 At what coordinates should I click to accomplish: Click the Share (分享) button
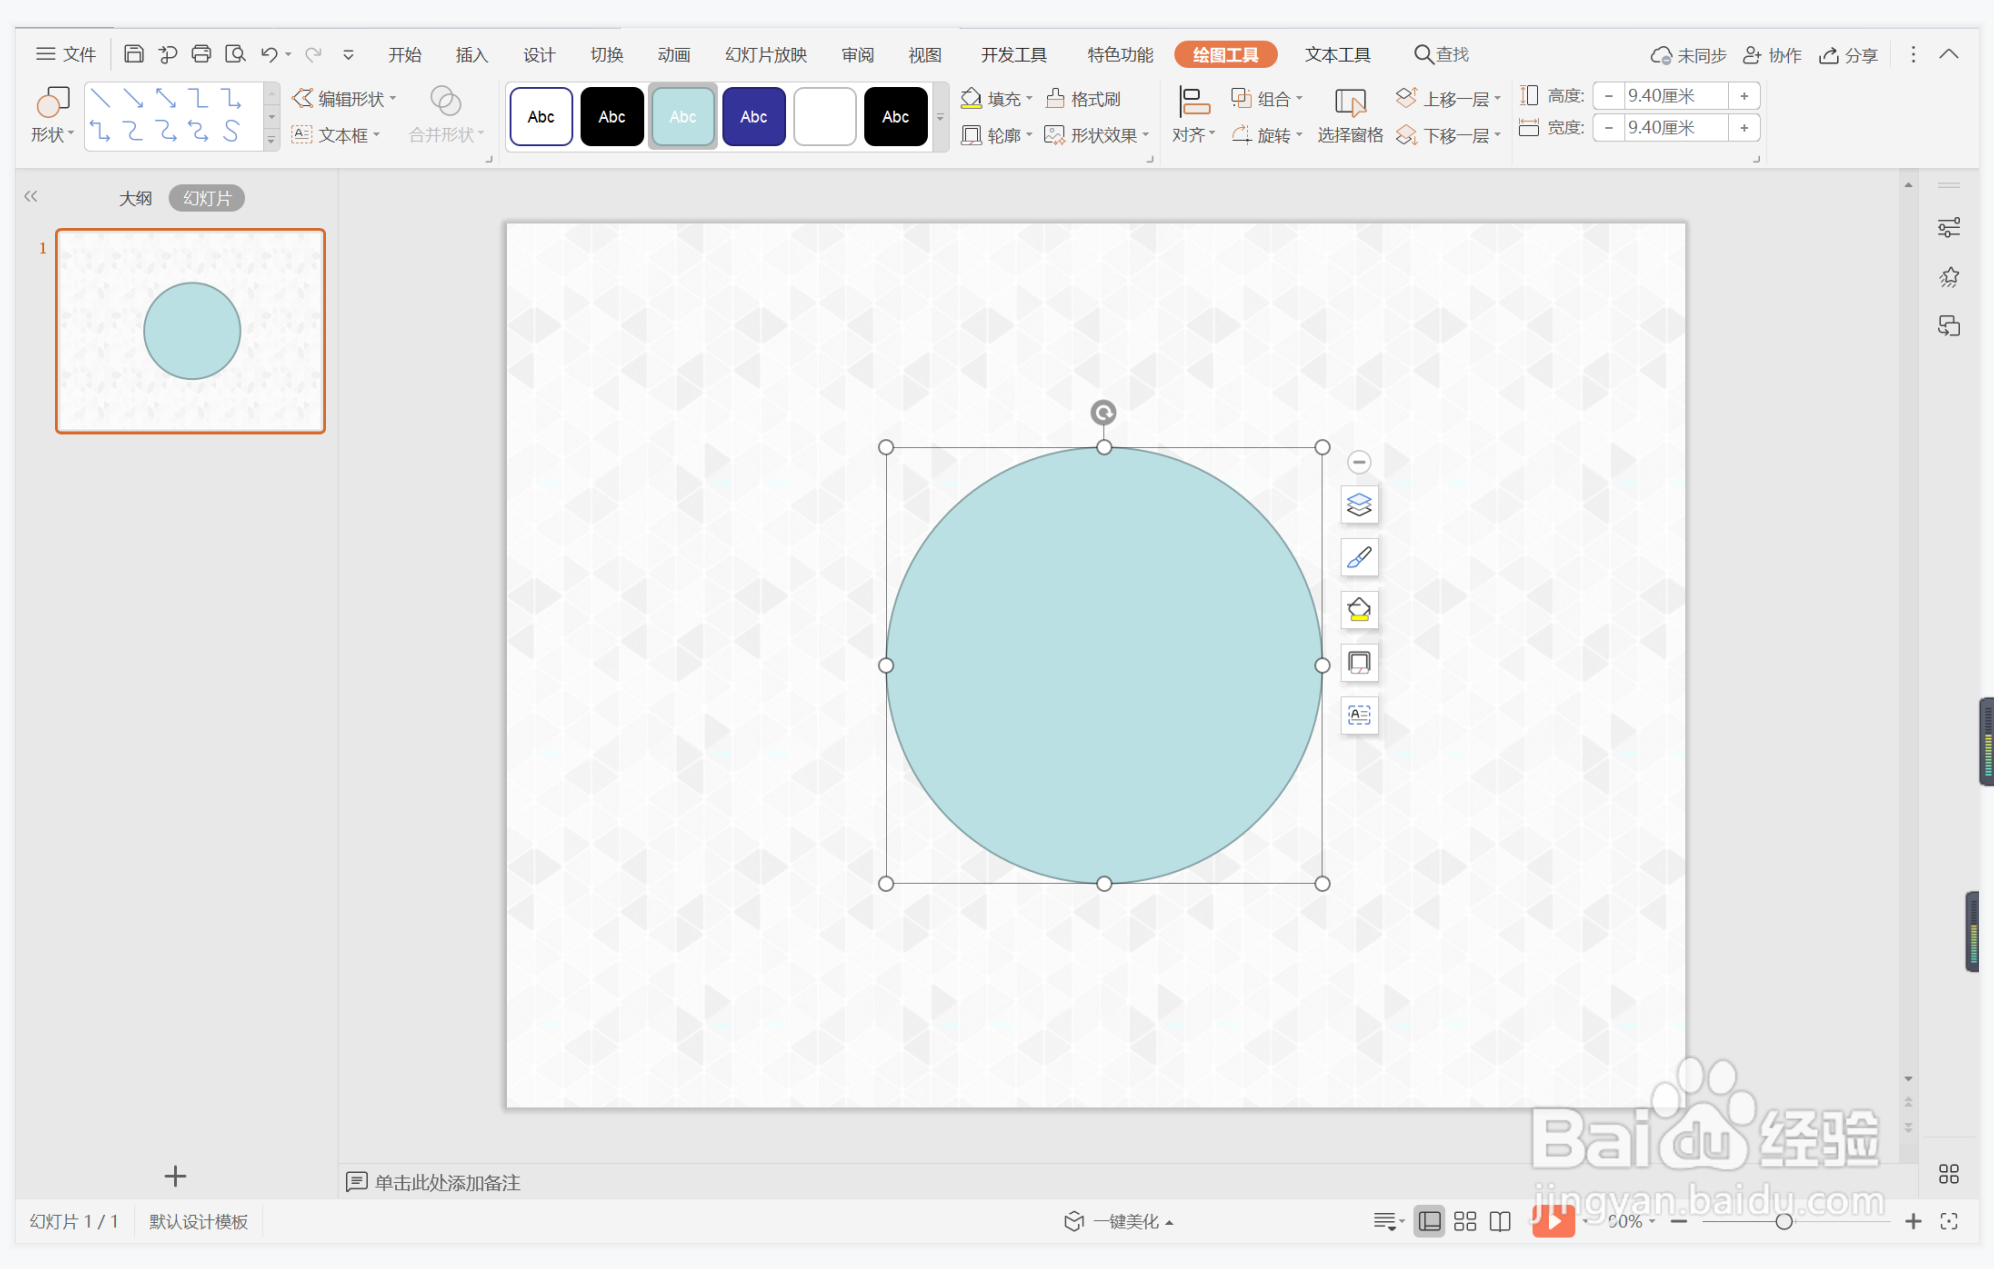tap(1849, 55)
